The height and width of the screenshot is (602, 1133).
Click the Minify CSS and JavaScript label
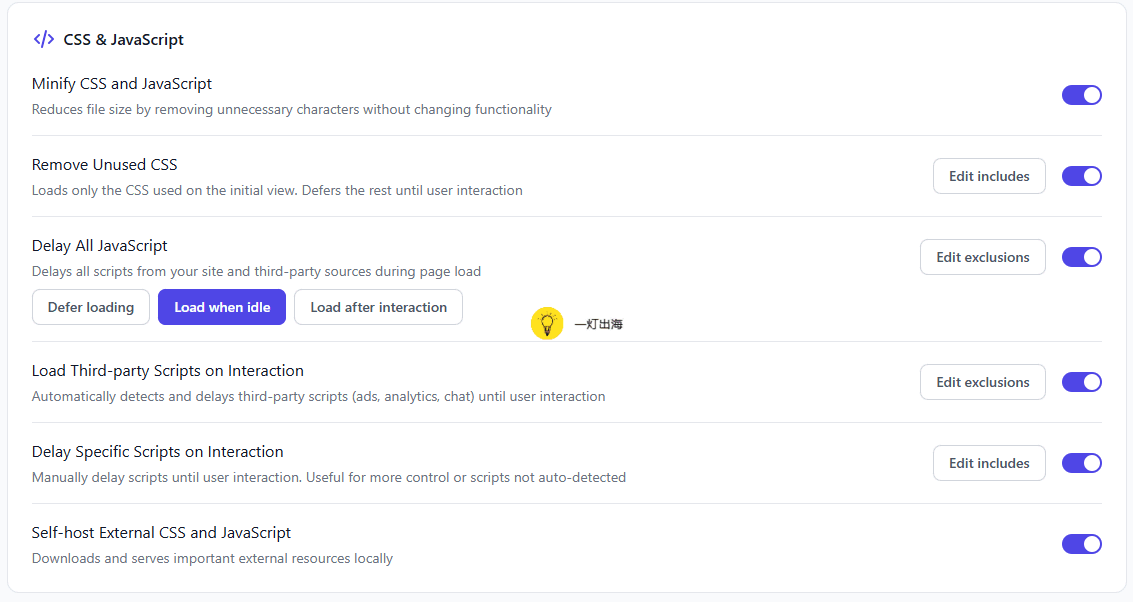point(121,84)
